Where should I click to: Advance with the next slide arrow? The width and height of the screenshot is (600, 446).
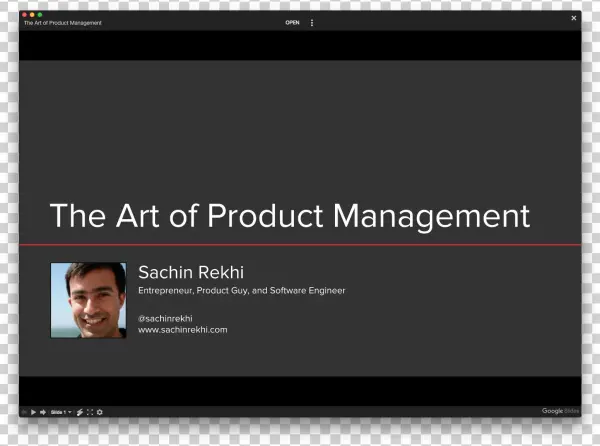43,411
